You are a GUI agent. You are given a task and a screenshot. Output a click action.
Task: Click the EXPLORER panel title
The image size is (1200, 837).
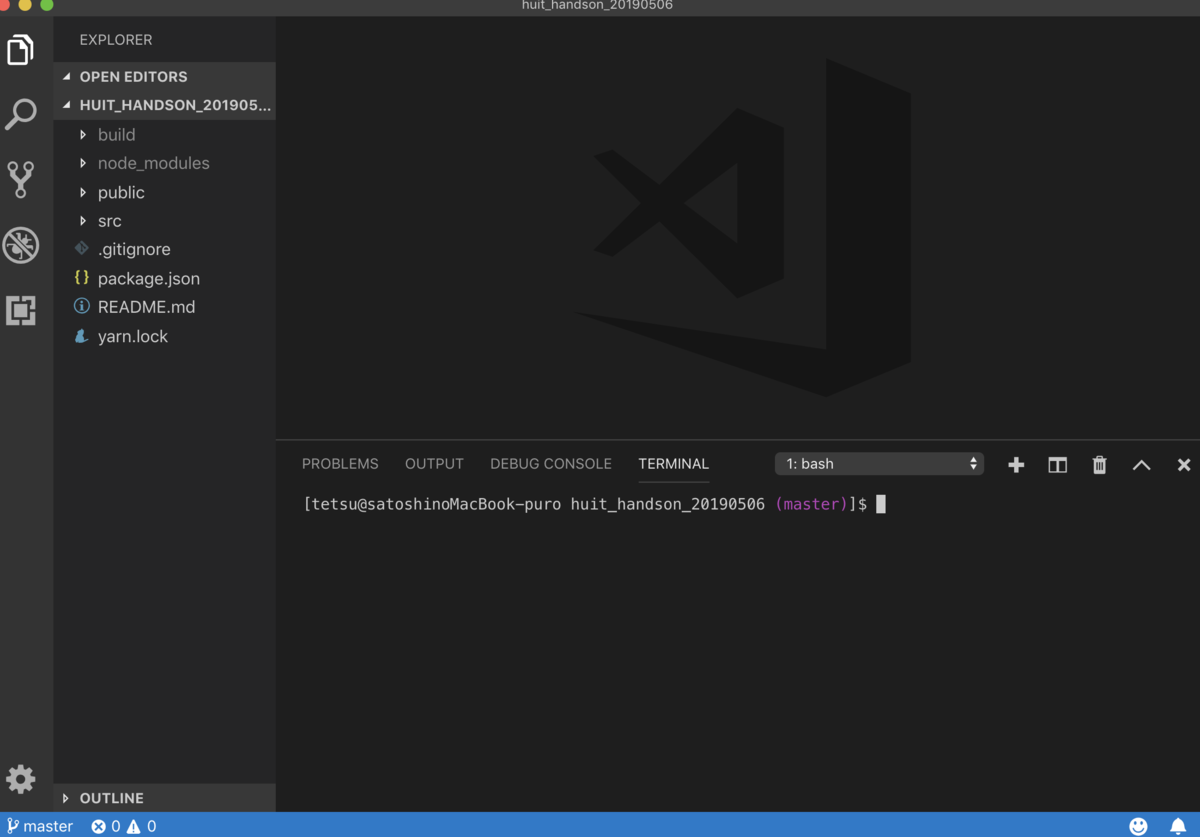(x=116, y=40)
